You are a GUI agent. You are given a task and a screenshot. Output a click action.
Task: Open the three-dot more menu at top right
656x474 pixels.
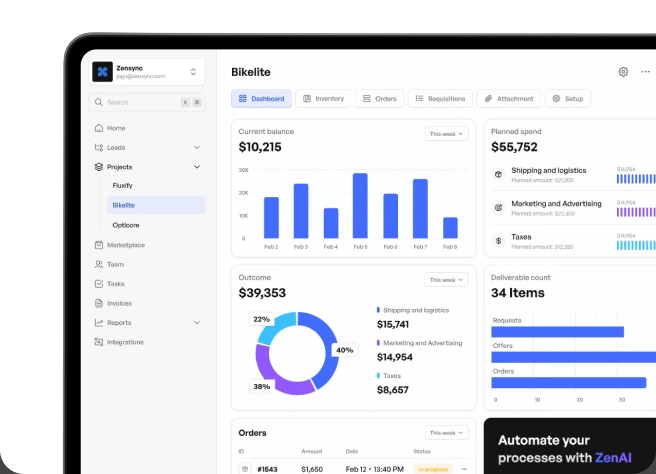point(646,72)
